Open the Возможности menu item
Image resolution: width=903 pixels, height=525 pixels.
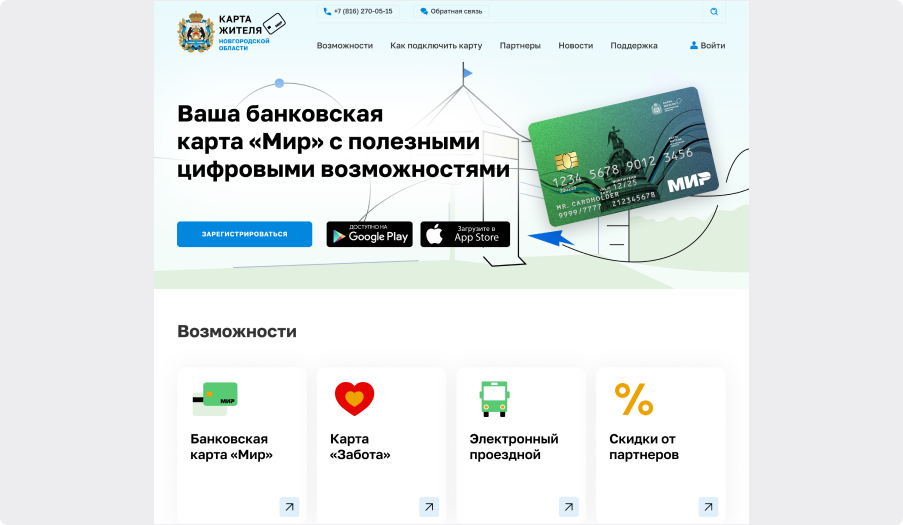[344, 45]
